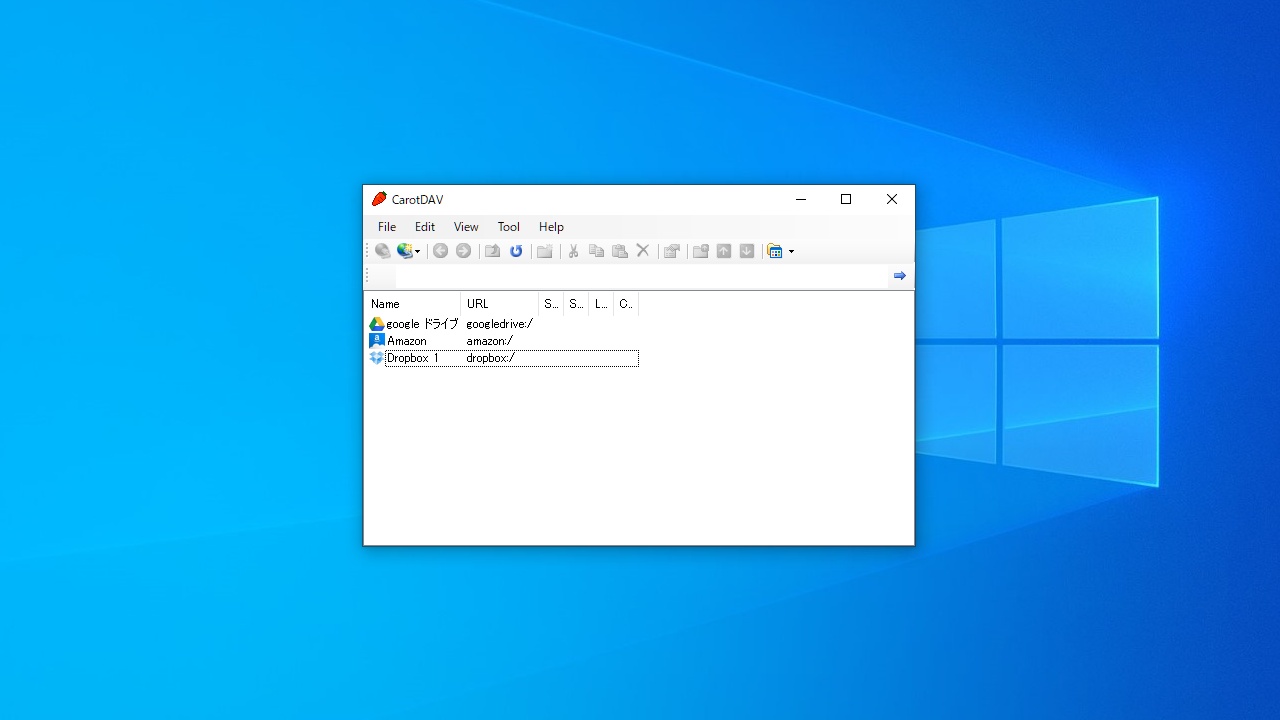The width and height of the screenshot is (1280, 720).
Task: Click the folder with up-arrow icon
Action: click(700, 251)
